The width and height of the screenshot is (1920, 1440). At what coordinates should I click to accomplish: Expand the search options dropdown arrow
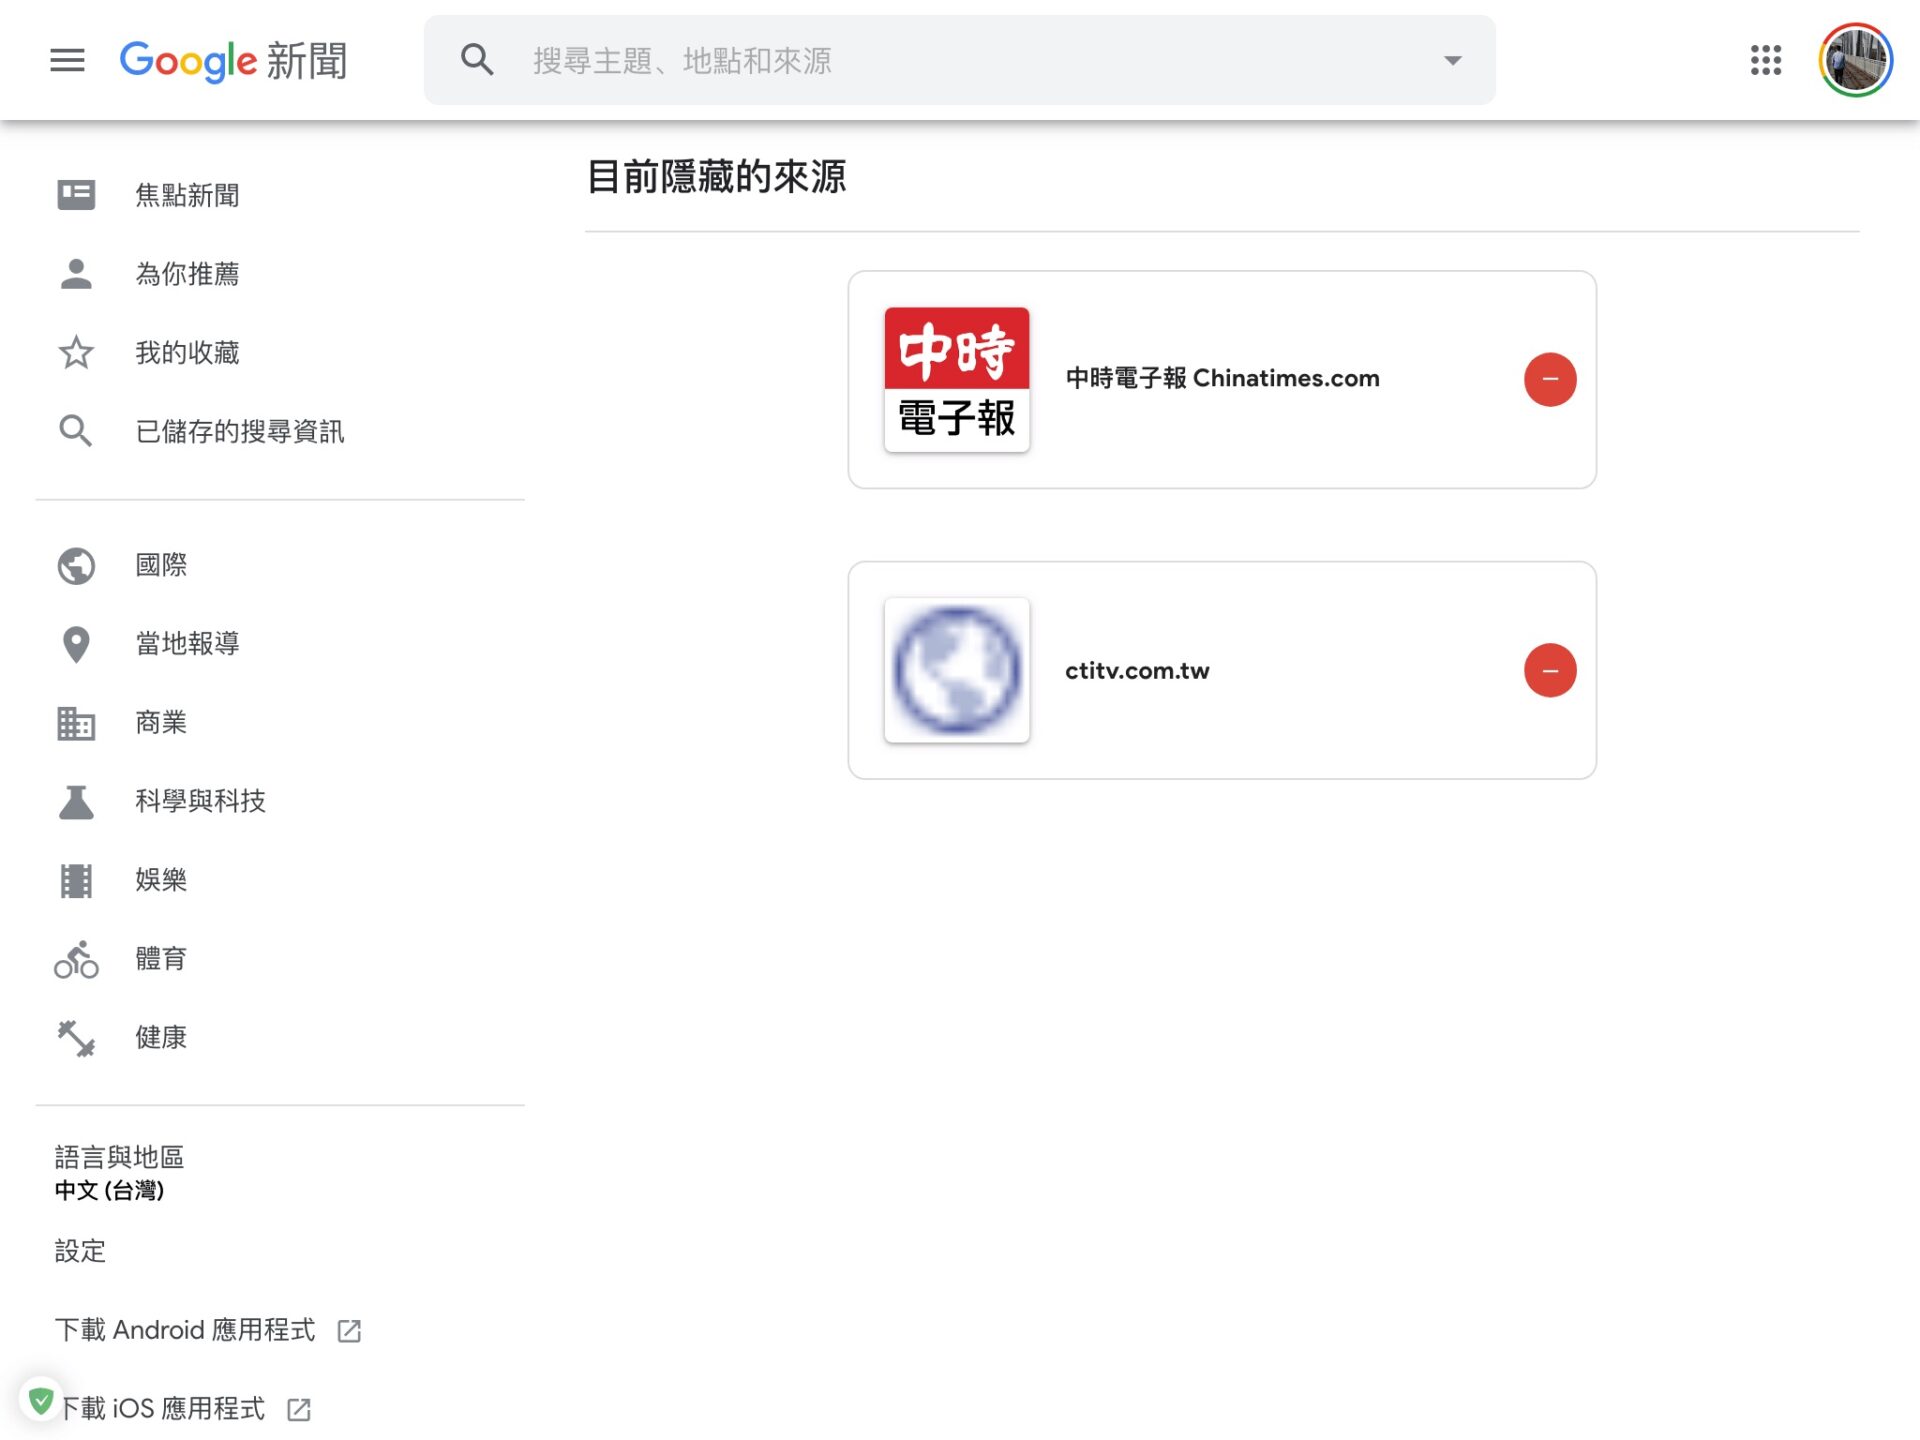(1453, 60)
